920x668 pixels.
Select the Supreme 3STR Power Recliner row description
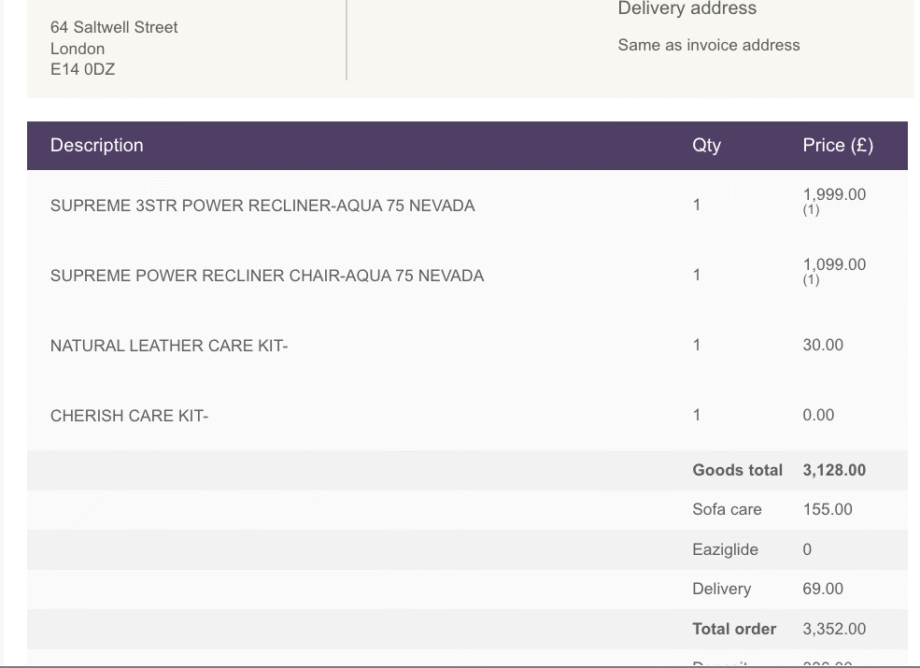tap(262, 207)
